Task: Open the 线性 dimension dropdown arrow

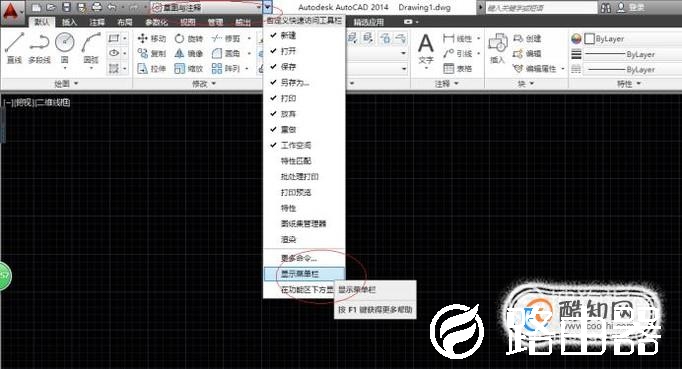Action: (x=478, y=38)
